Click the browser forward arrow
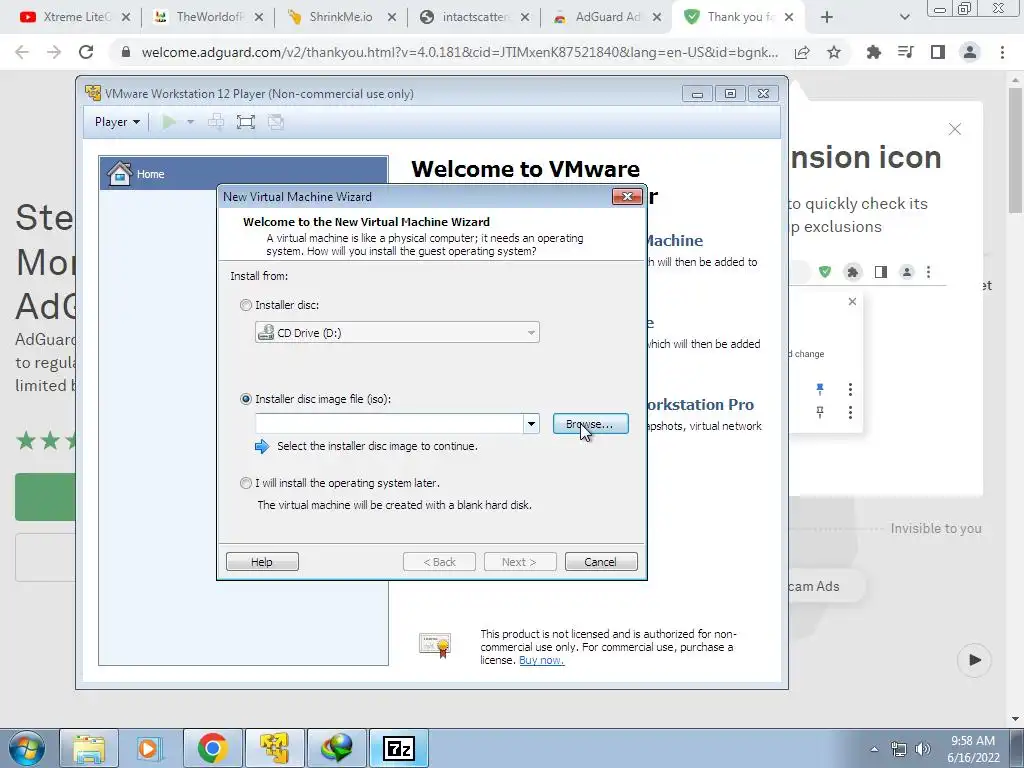1024x768 pixels. pos(54,52)
